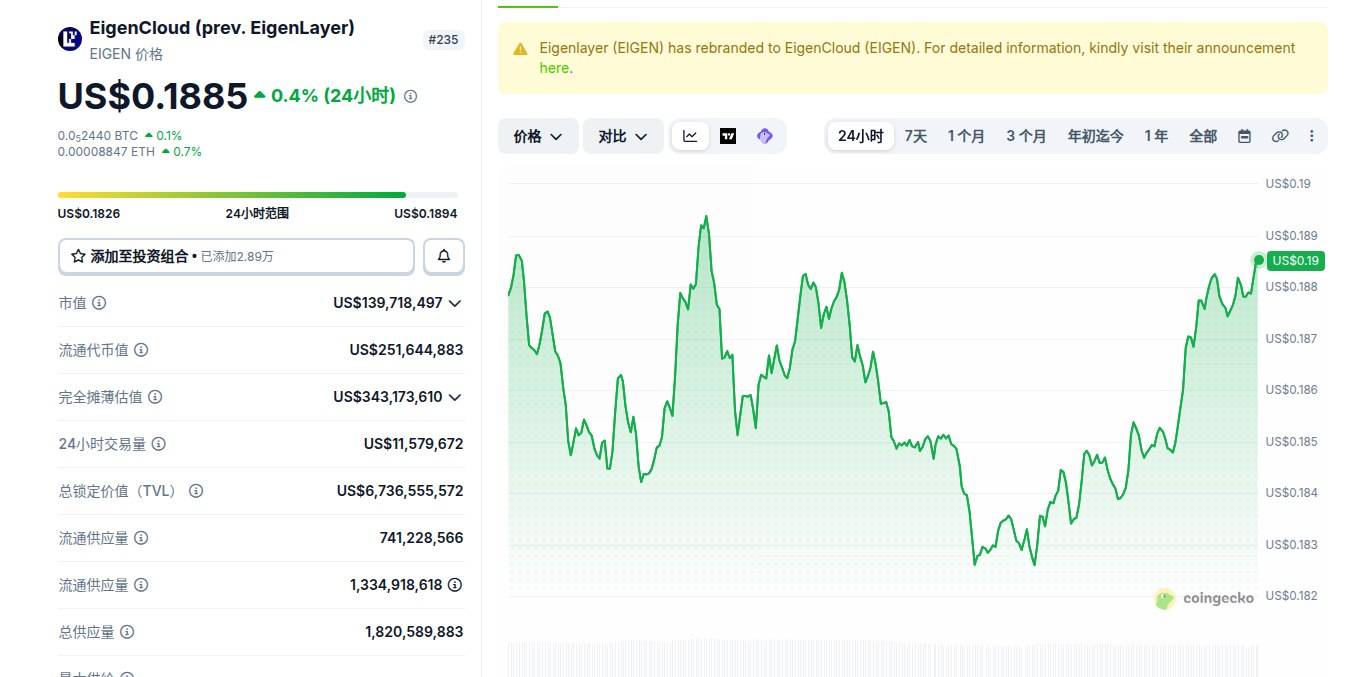
Task: Click the info icon next to 市值
Action: [x=99, y=303]
